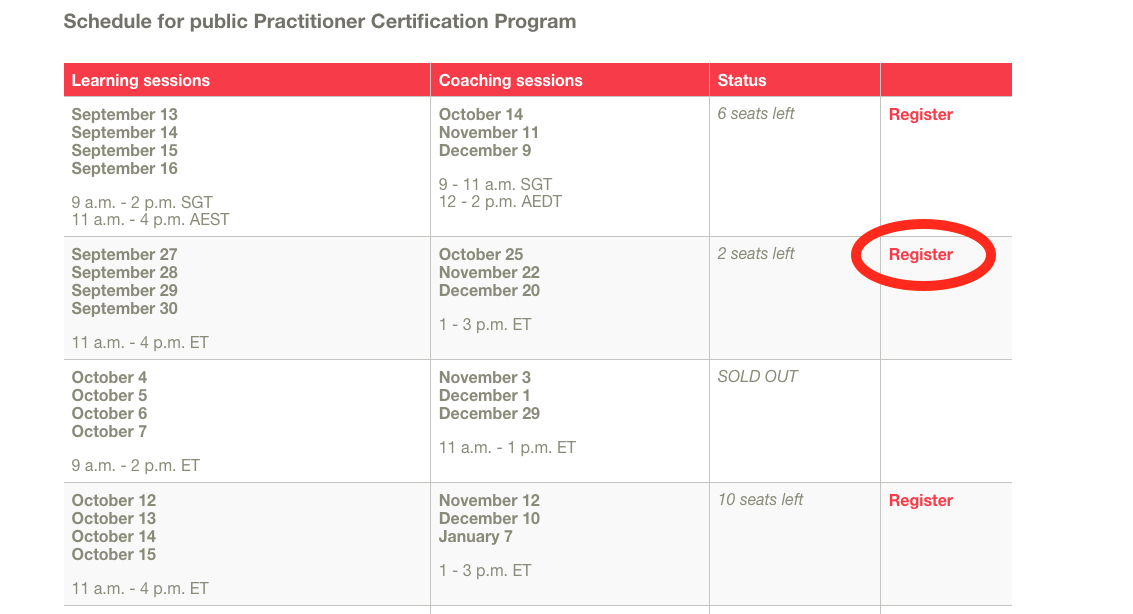Click the circled Register link
This screenshot has width=1133, height=614.
pos(921,255)
